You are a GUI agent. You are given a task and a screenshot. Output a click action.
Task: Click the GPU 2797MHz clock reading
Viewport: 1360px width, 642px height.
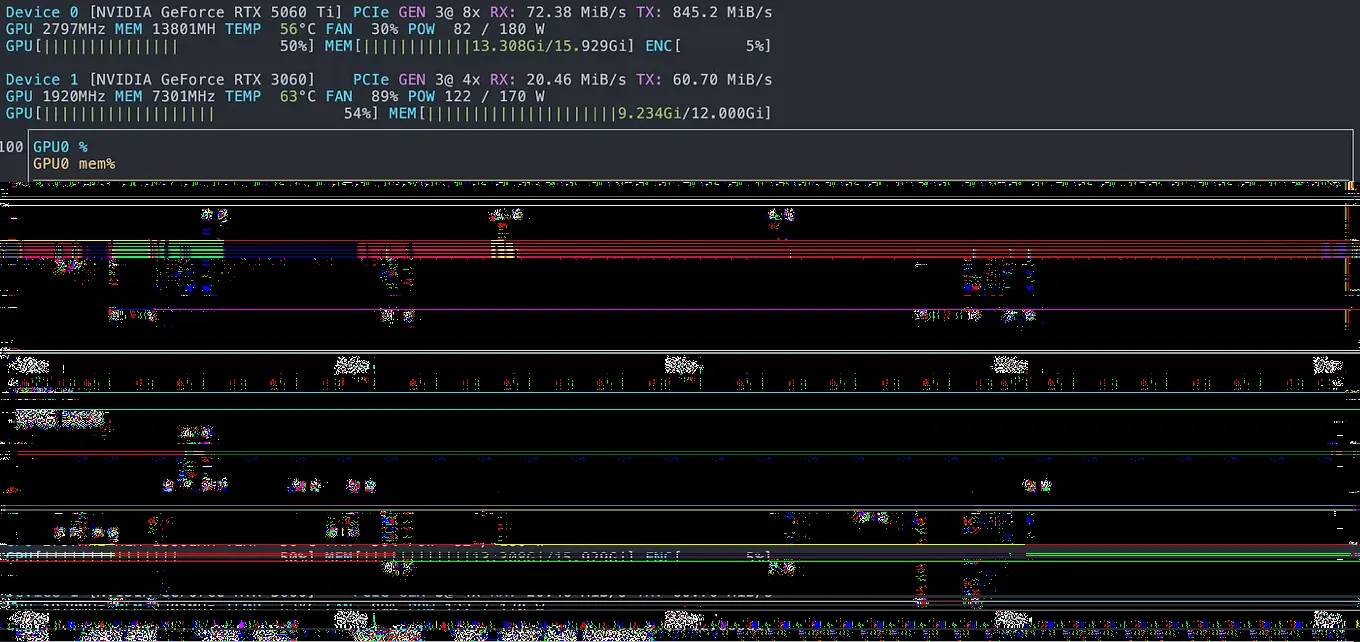(56, 29)
